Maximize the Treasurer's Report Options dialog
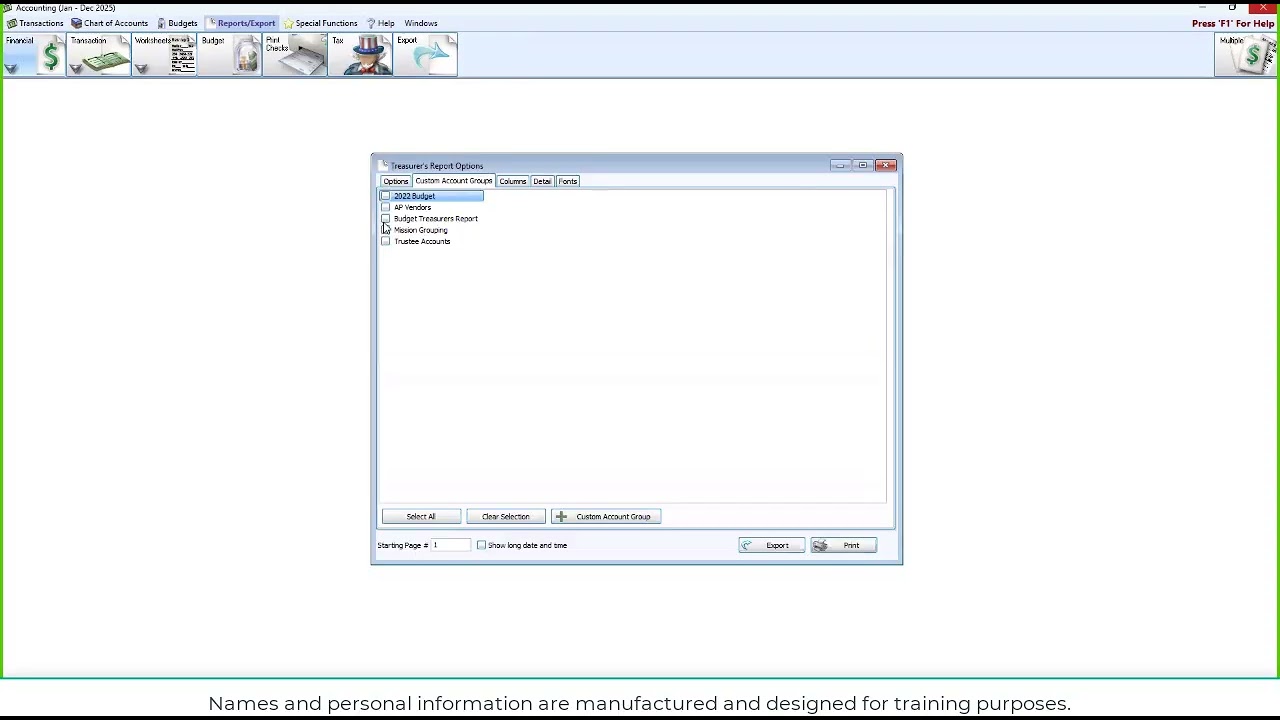This screenshot has width=1280, height=720. pyautogui.click(x=862, y=165)
